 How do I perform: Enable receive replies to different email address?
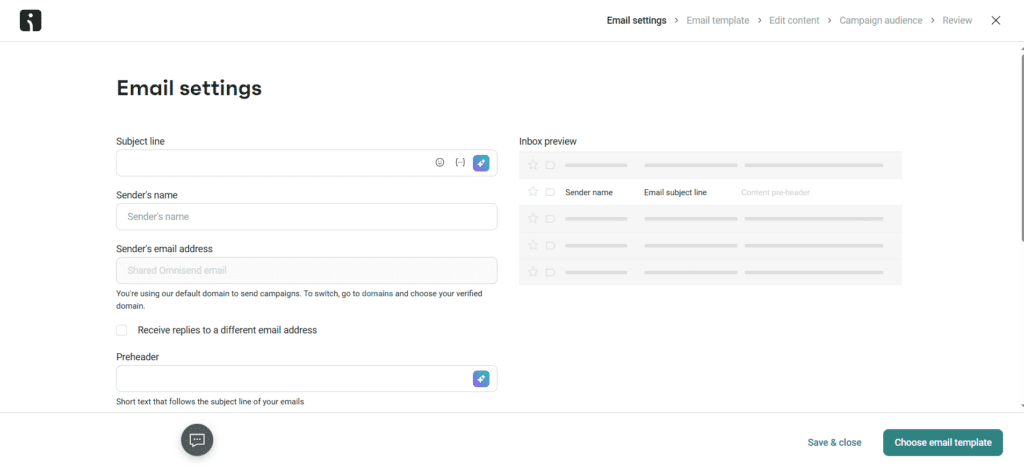click(x=121, y=330)
